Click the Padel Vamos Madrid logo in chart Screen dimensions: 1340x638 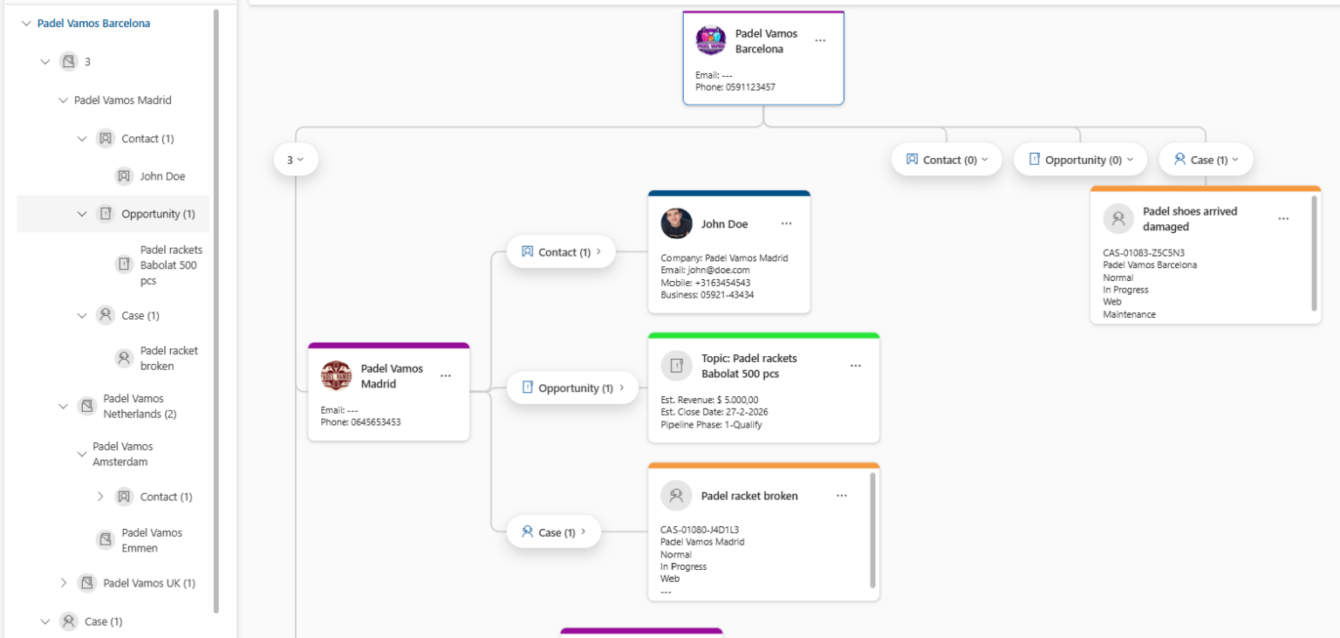click(x=336, y=376)
